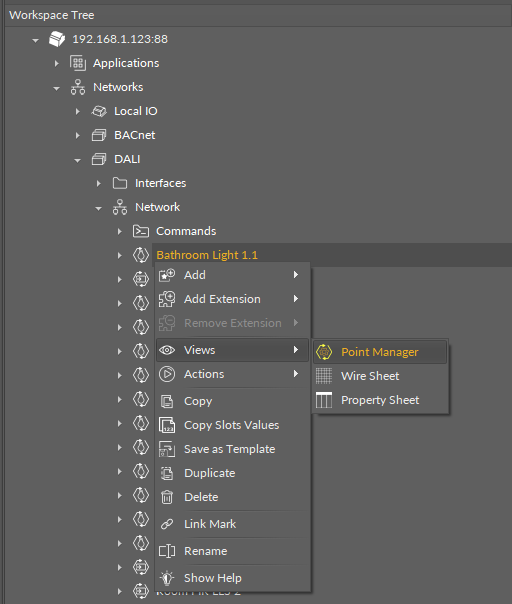This screenshot has height=604, width=512.
Task: Click the Link Mark chain icon
Action: pos(167,524)
